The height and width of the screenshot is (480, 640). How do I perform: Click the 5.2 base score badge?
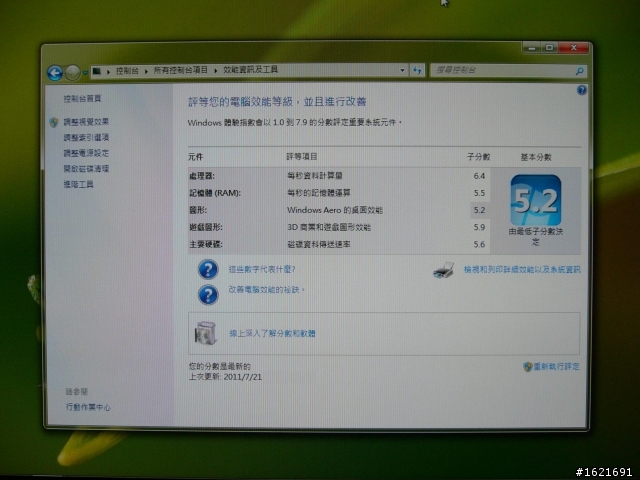536,200
